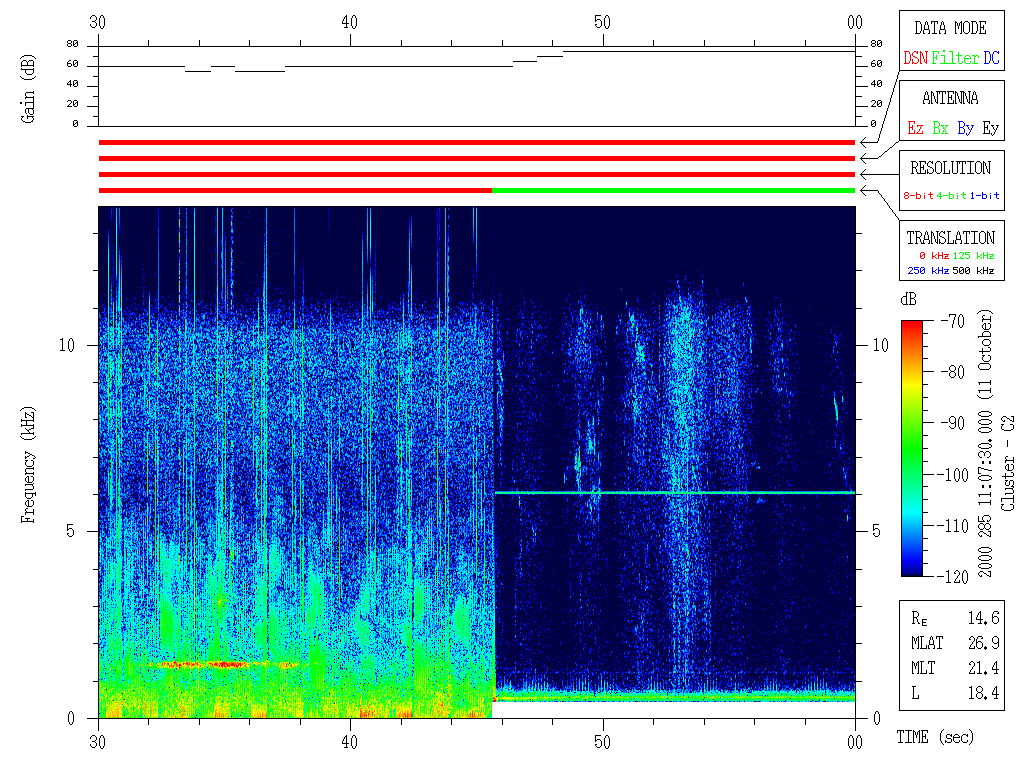Select the green Bx antenna label
Viewport: 1024px width, 768px height.
click(940, 128)
